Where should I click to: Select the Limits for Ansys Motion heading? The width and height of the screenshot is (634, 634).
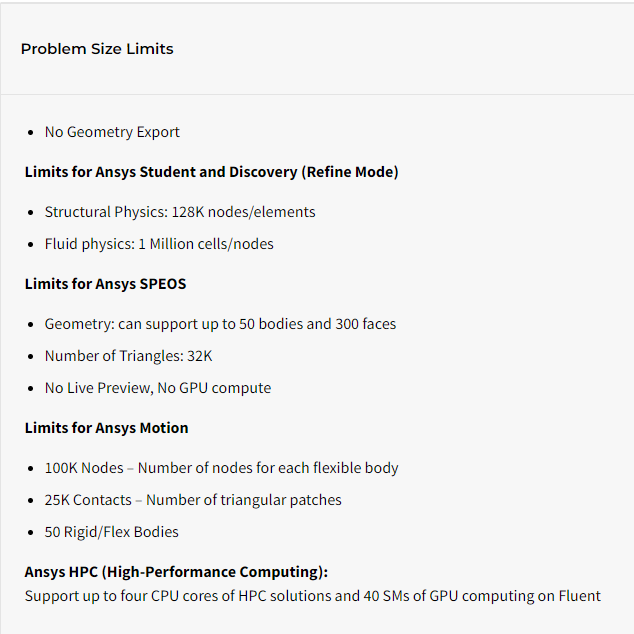coord(107,428)
